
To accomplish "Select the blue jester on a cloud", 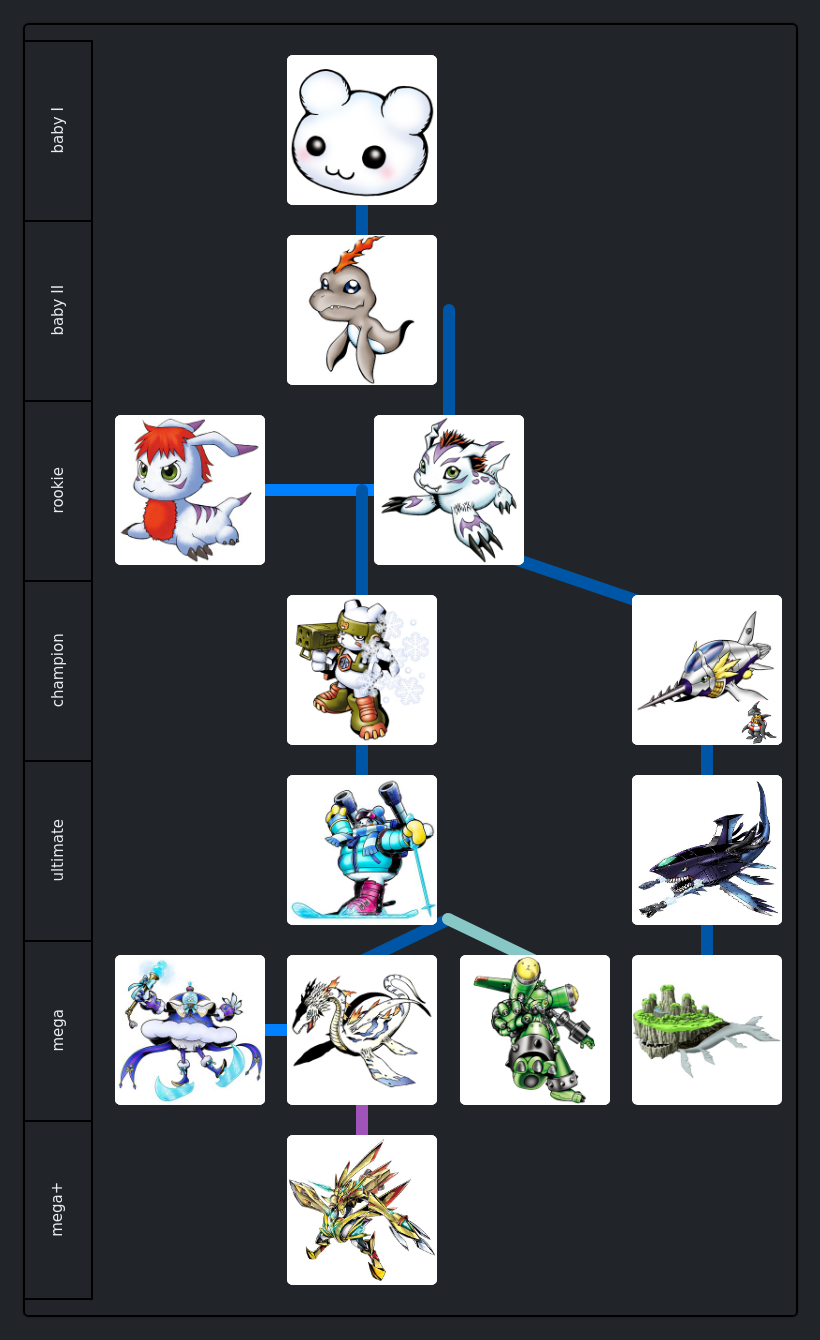I will (190, 1030).
